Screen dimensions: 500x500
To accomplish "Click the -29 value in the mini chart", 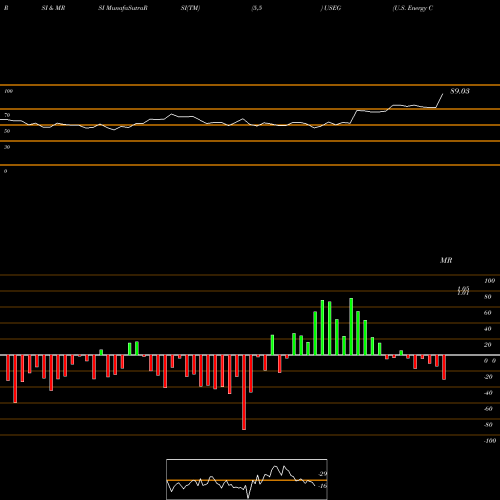I will tap(323, 474).
